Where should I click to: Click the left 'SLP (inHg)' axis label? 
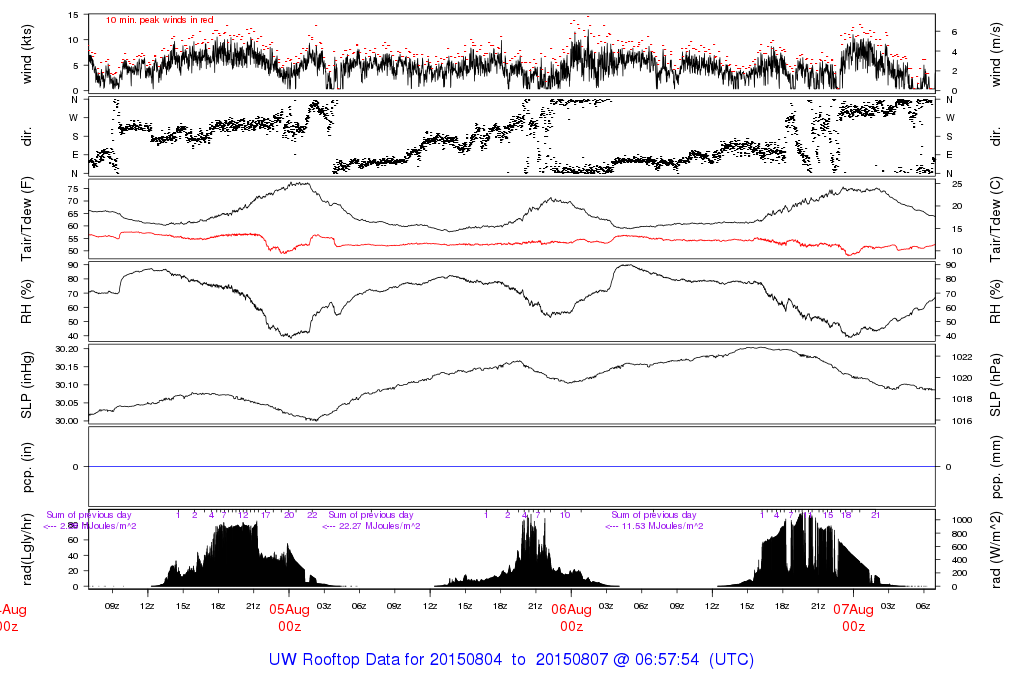tap(27, 385)
